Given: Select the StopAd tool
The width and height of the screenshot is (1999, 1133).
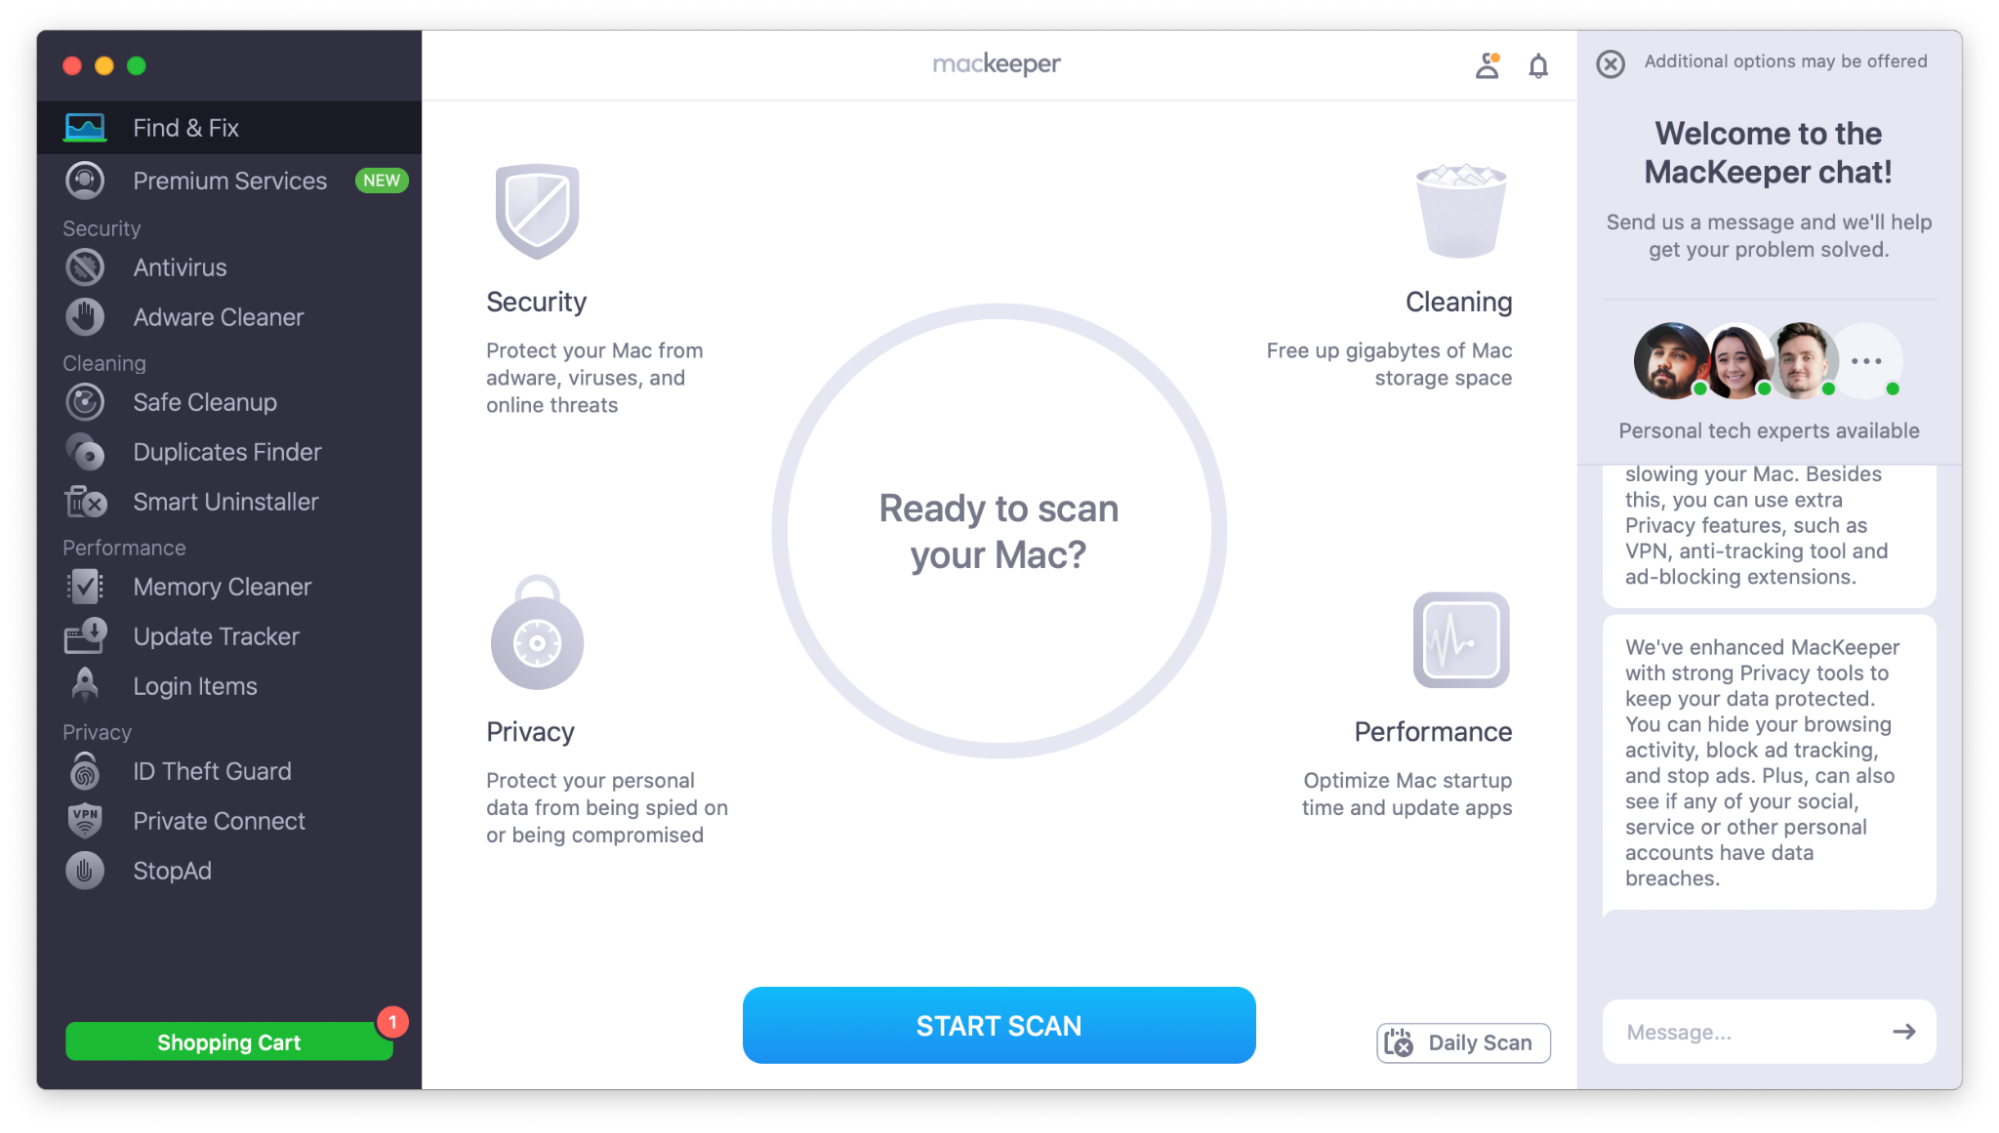Looking at the screenshot, I should [229, 871].
